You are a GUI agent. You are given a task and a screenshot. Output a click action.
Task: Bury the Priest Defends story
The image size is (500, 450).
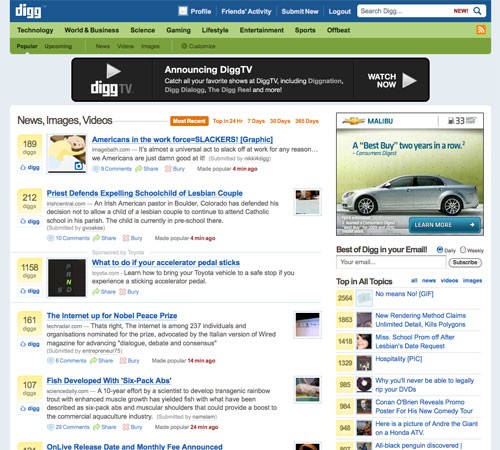[133, 238]
